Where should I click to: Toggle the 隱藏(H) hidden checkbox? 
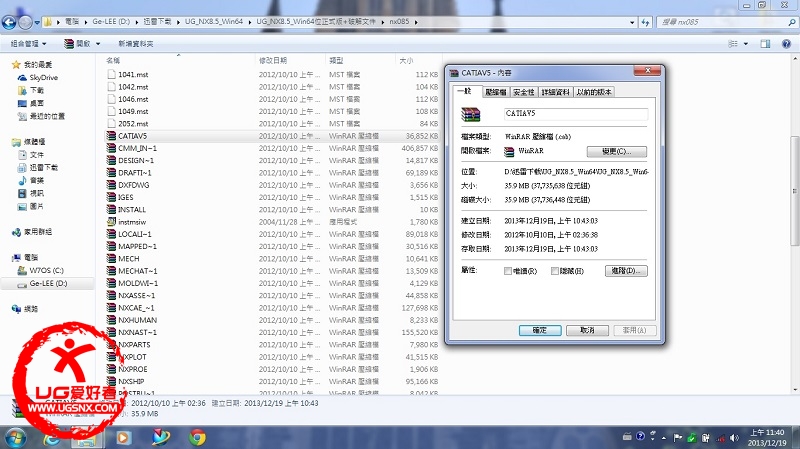(x=555, y=271)
